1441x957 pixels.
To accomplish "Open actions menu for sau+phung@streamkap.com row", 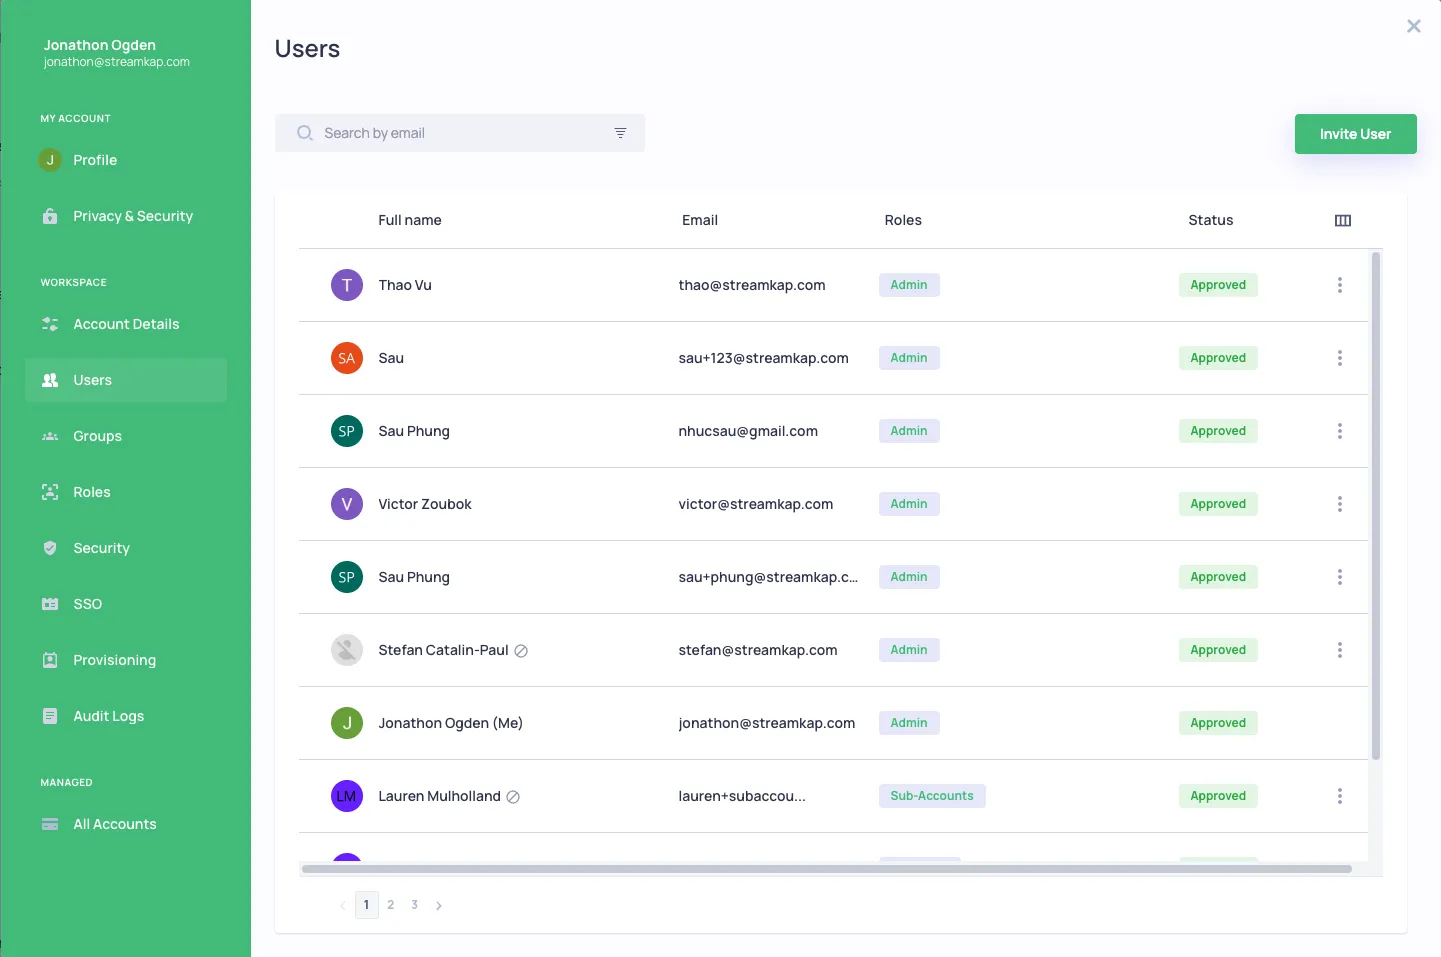I will 1340,577.
